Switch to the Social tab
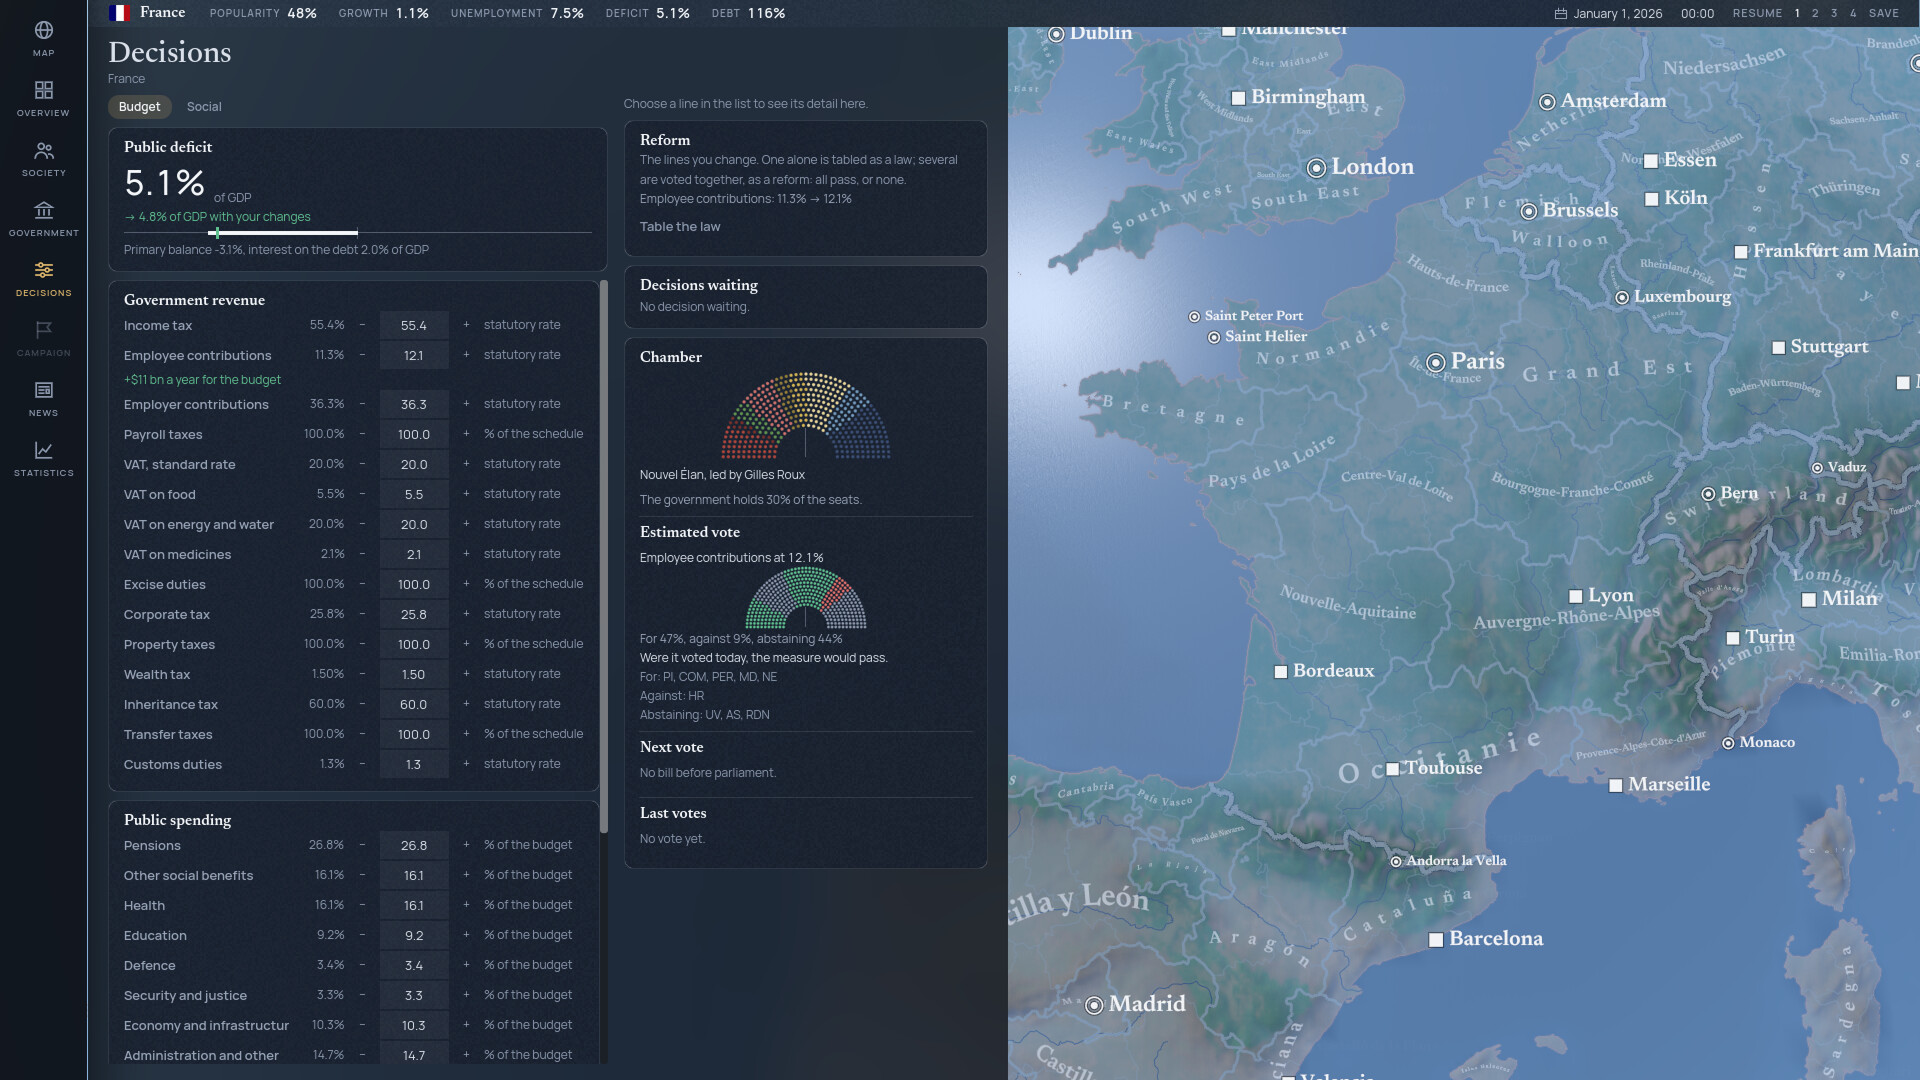The image size is (1920, 1080). 204,107
